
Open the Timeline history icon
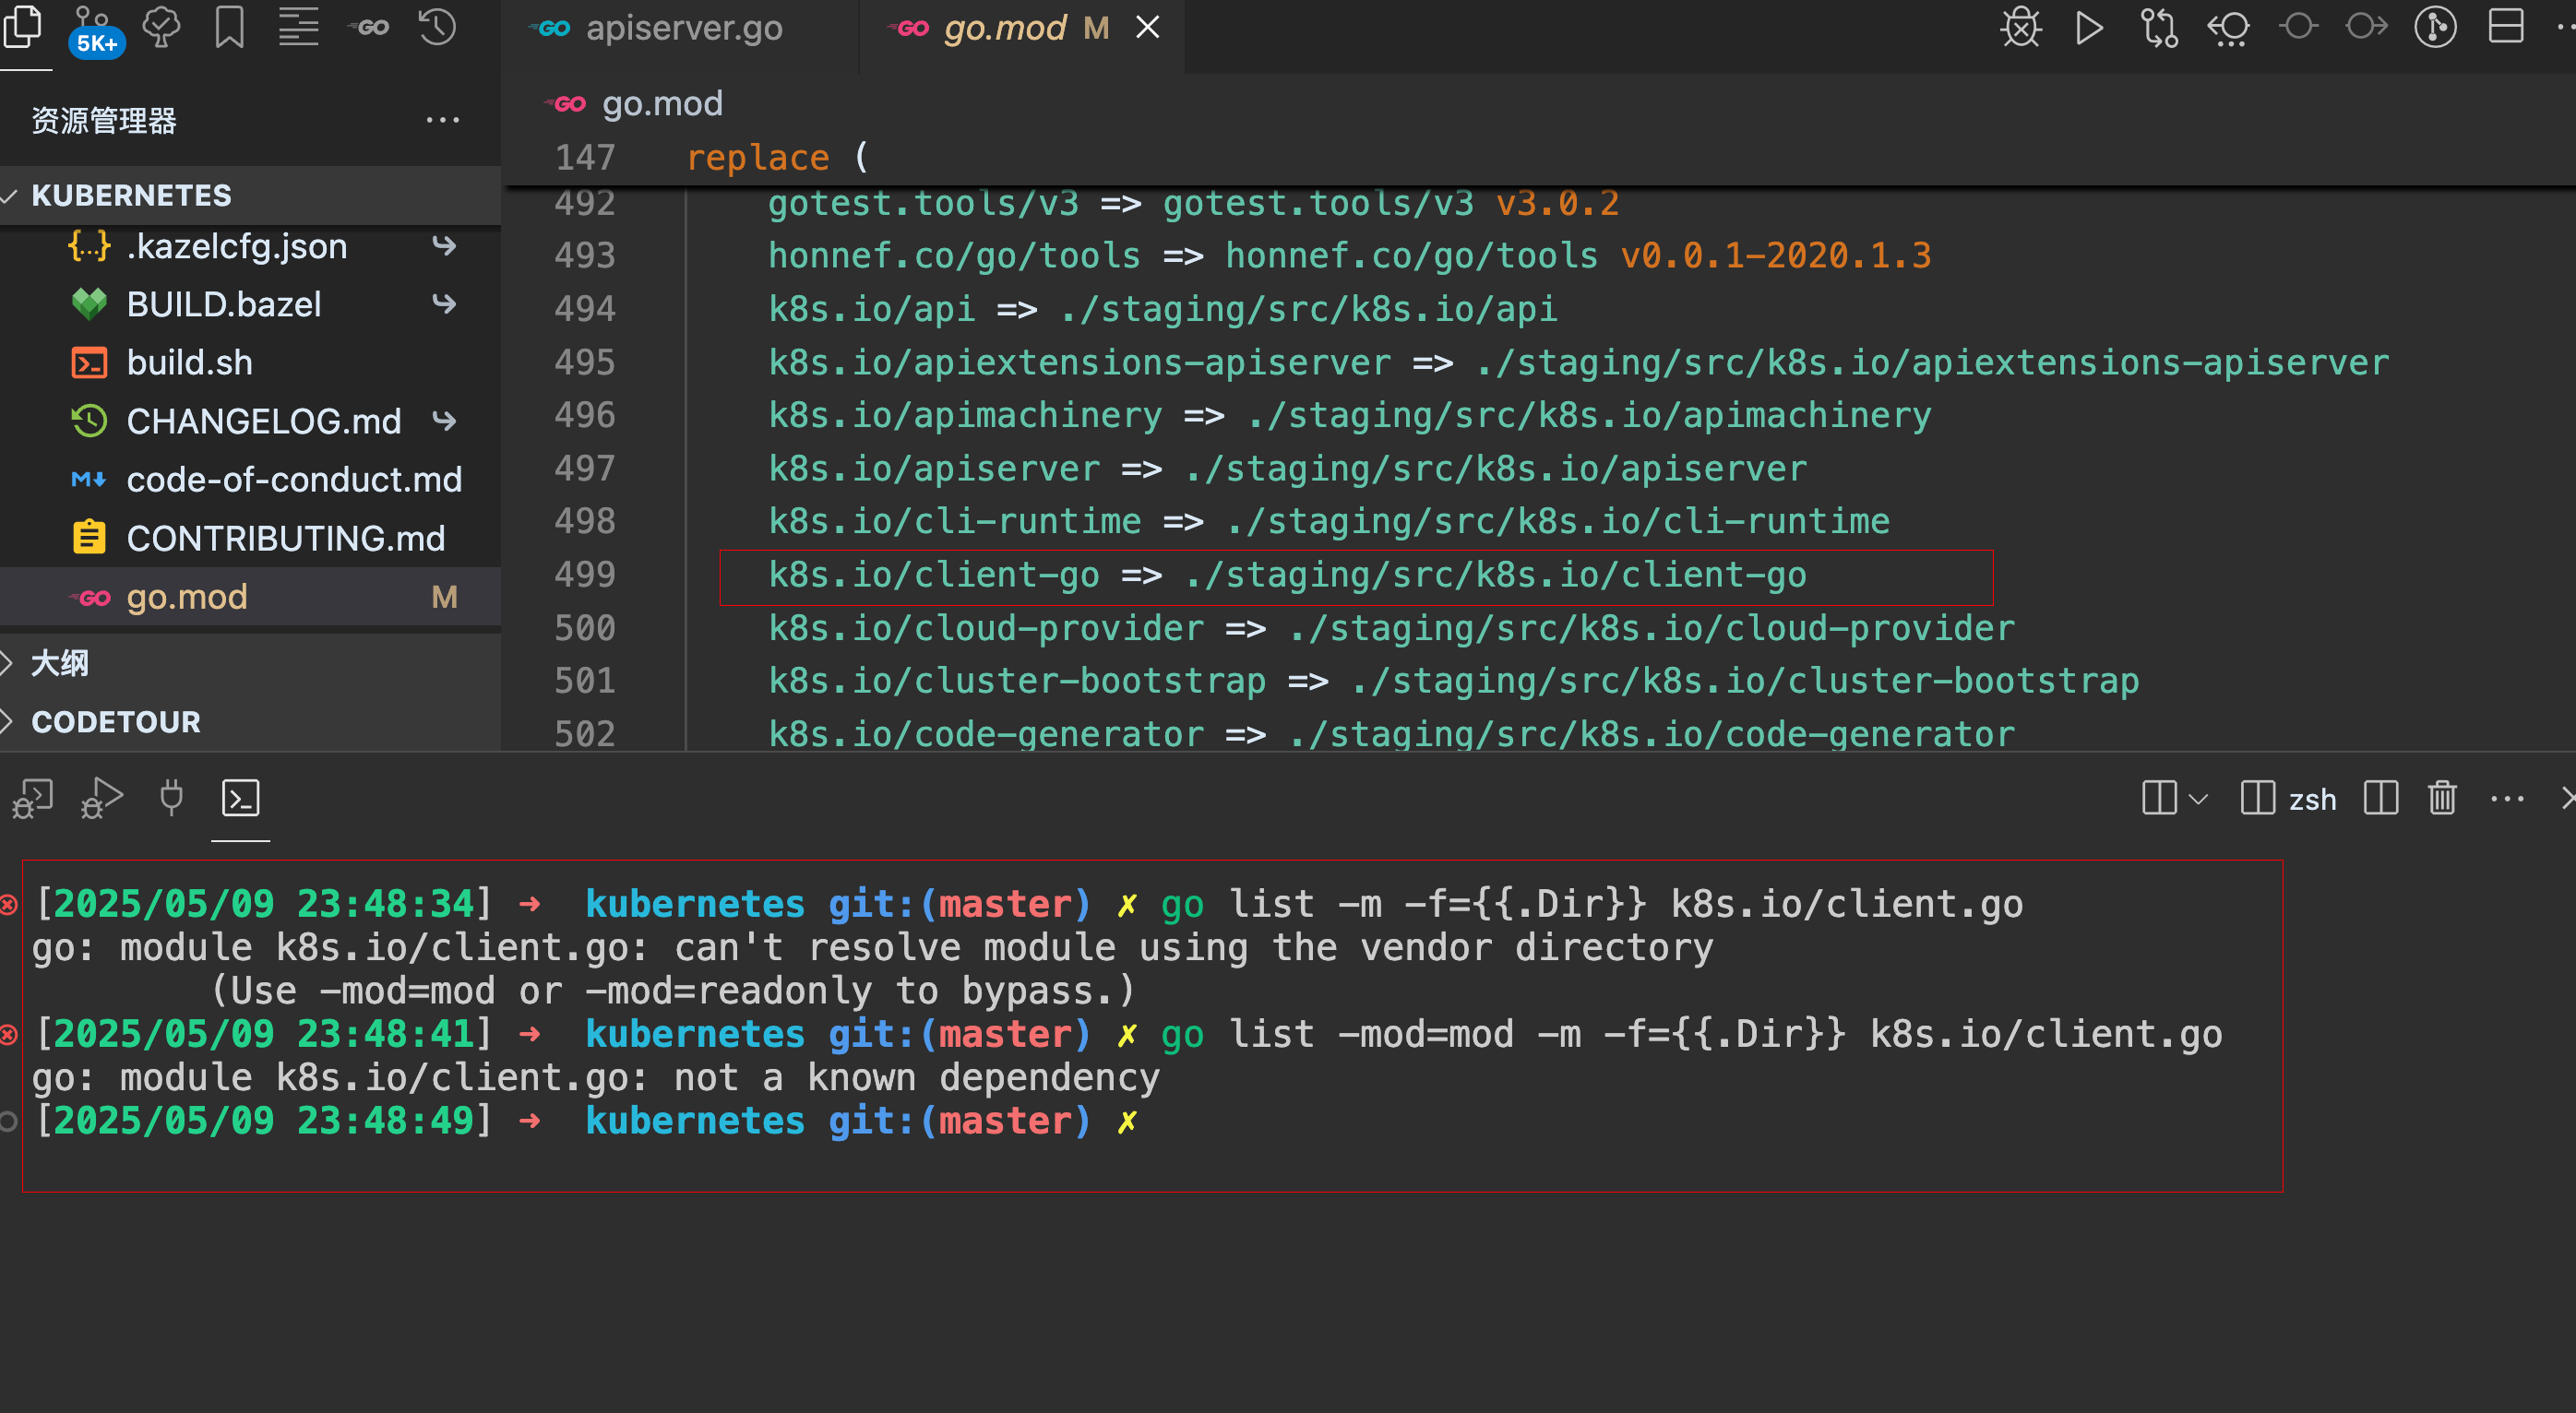(x=437, y=27)
